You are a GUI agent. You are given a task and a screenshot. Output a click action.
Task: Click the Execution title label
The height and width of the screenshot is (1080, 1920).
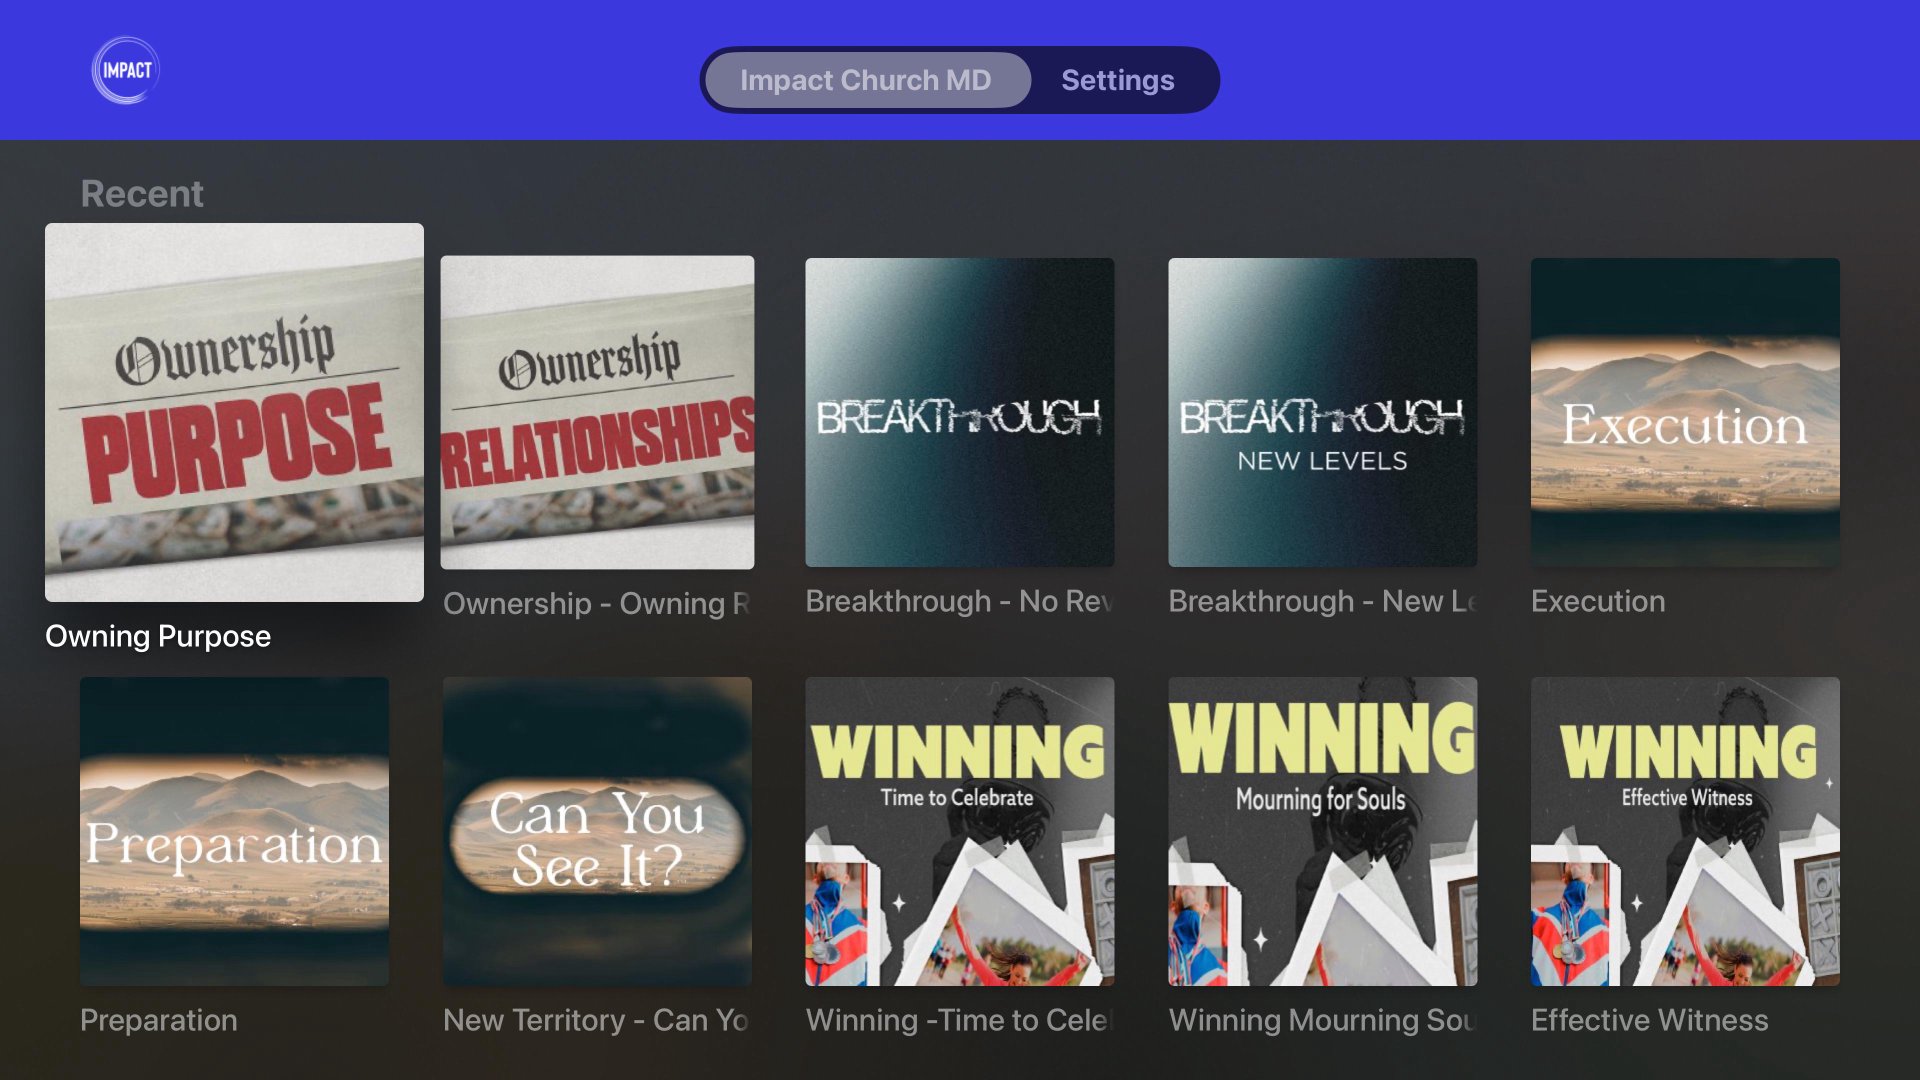pos(1598,601)
